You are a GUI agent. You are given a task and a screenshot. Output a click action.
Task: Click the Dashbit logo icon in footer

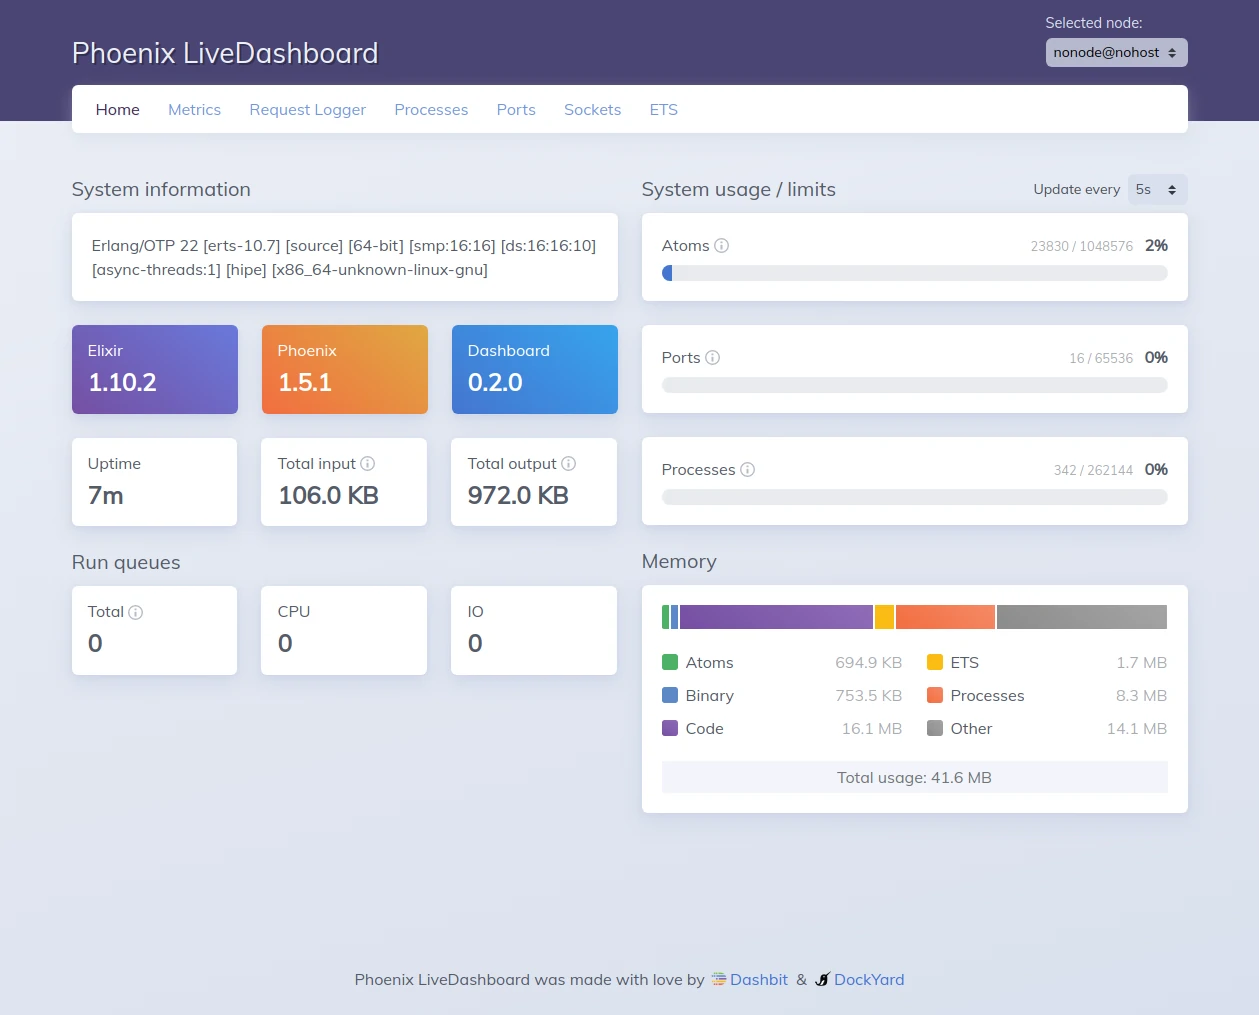point(718,980)
